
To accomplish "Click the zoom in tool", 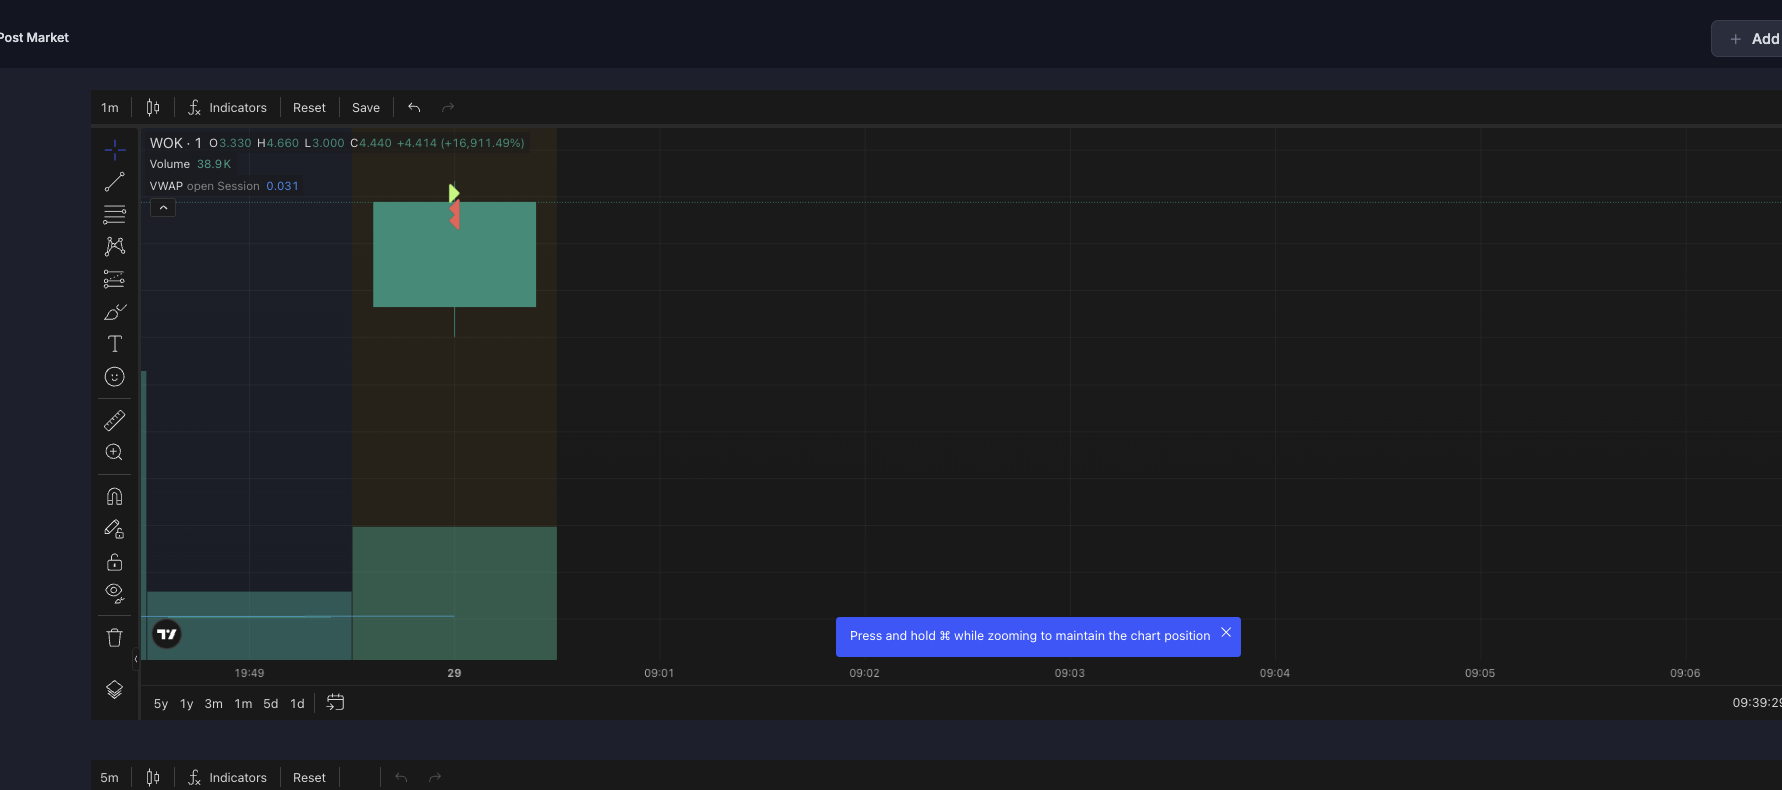I will click(115, 453).
